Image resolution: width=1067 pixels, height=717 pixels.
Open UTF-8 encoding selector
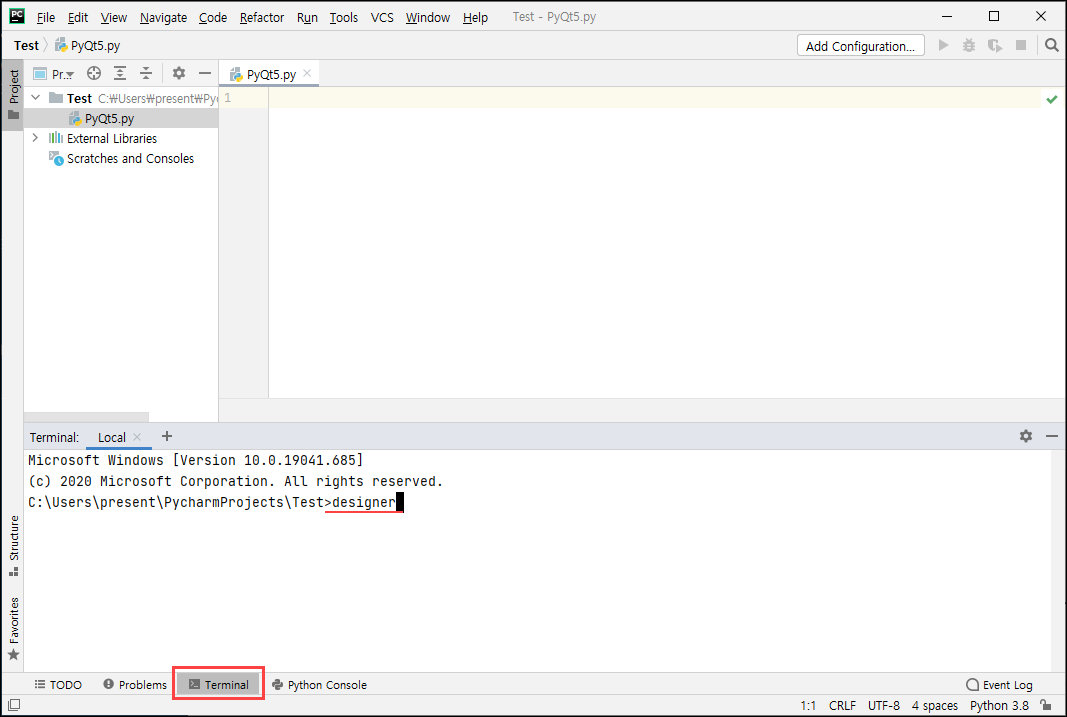click(883, 705)
